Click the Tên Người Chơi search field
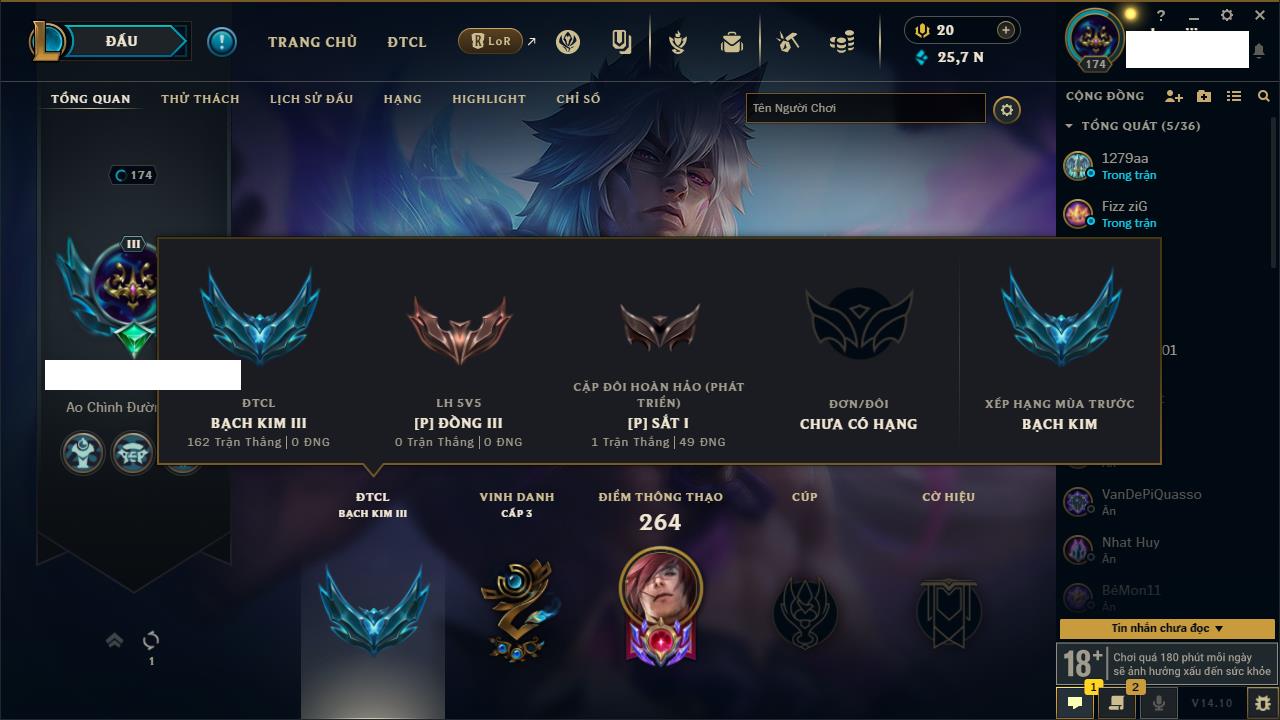This screenshot has height=720, width=1280. [x=866, y=108]
